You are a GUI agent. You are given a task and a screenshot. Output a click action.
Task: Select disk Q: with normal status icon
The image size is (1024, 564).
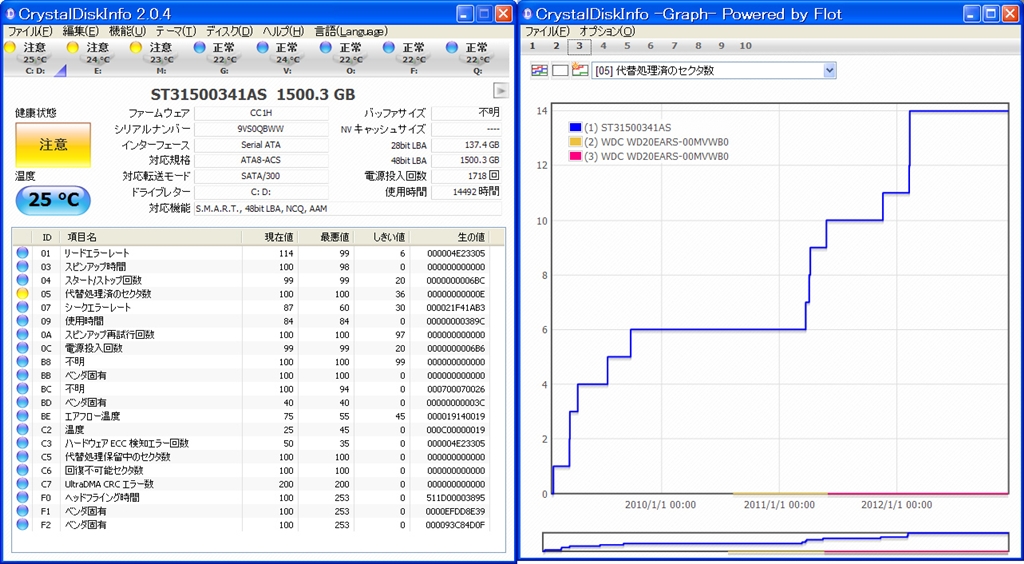click(x=477, y=57)
